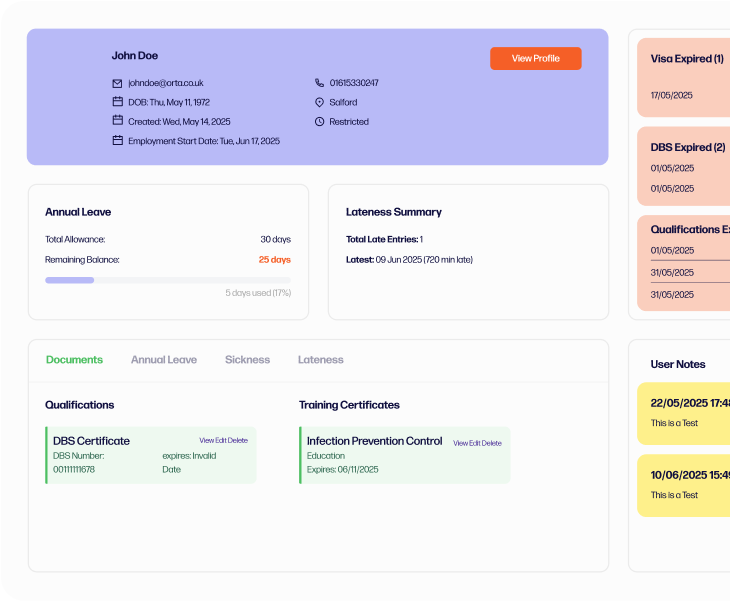Select the user note dated 22/05/2025
730x602 pixels.
(x=684, y=411)
